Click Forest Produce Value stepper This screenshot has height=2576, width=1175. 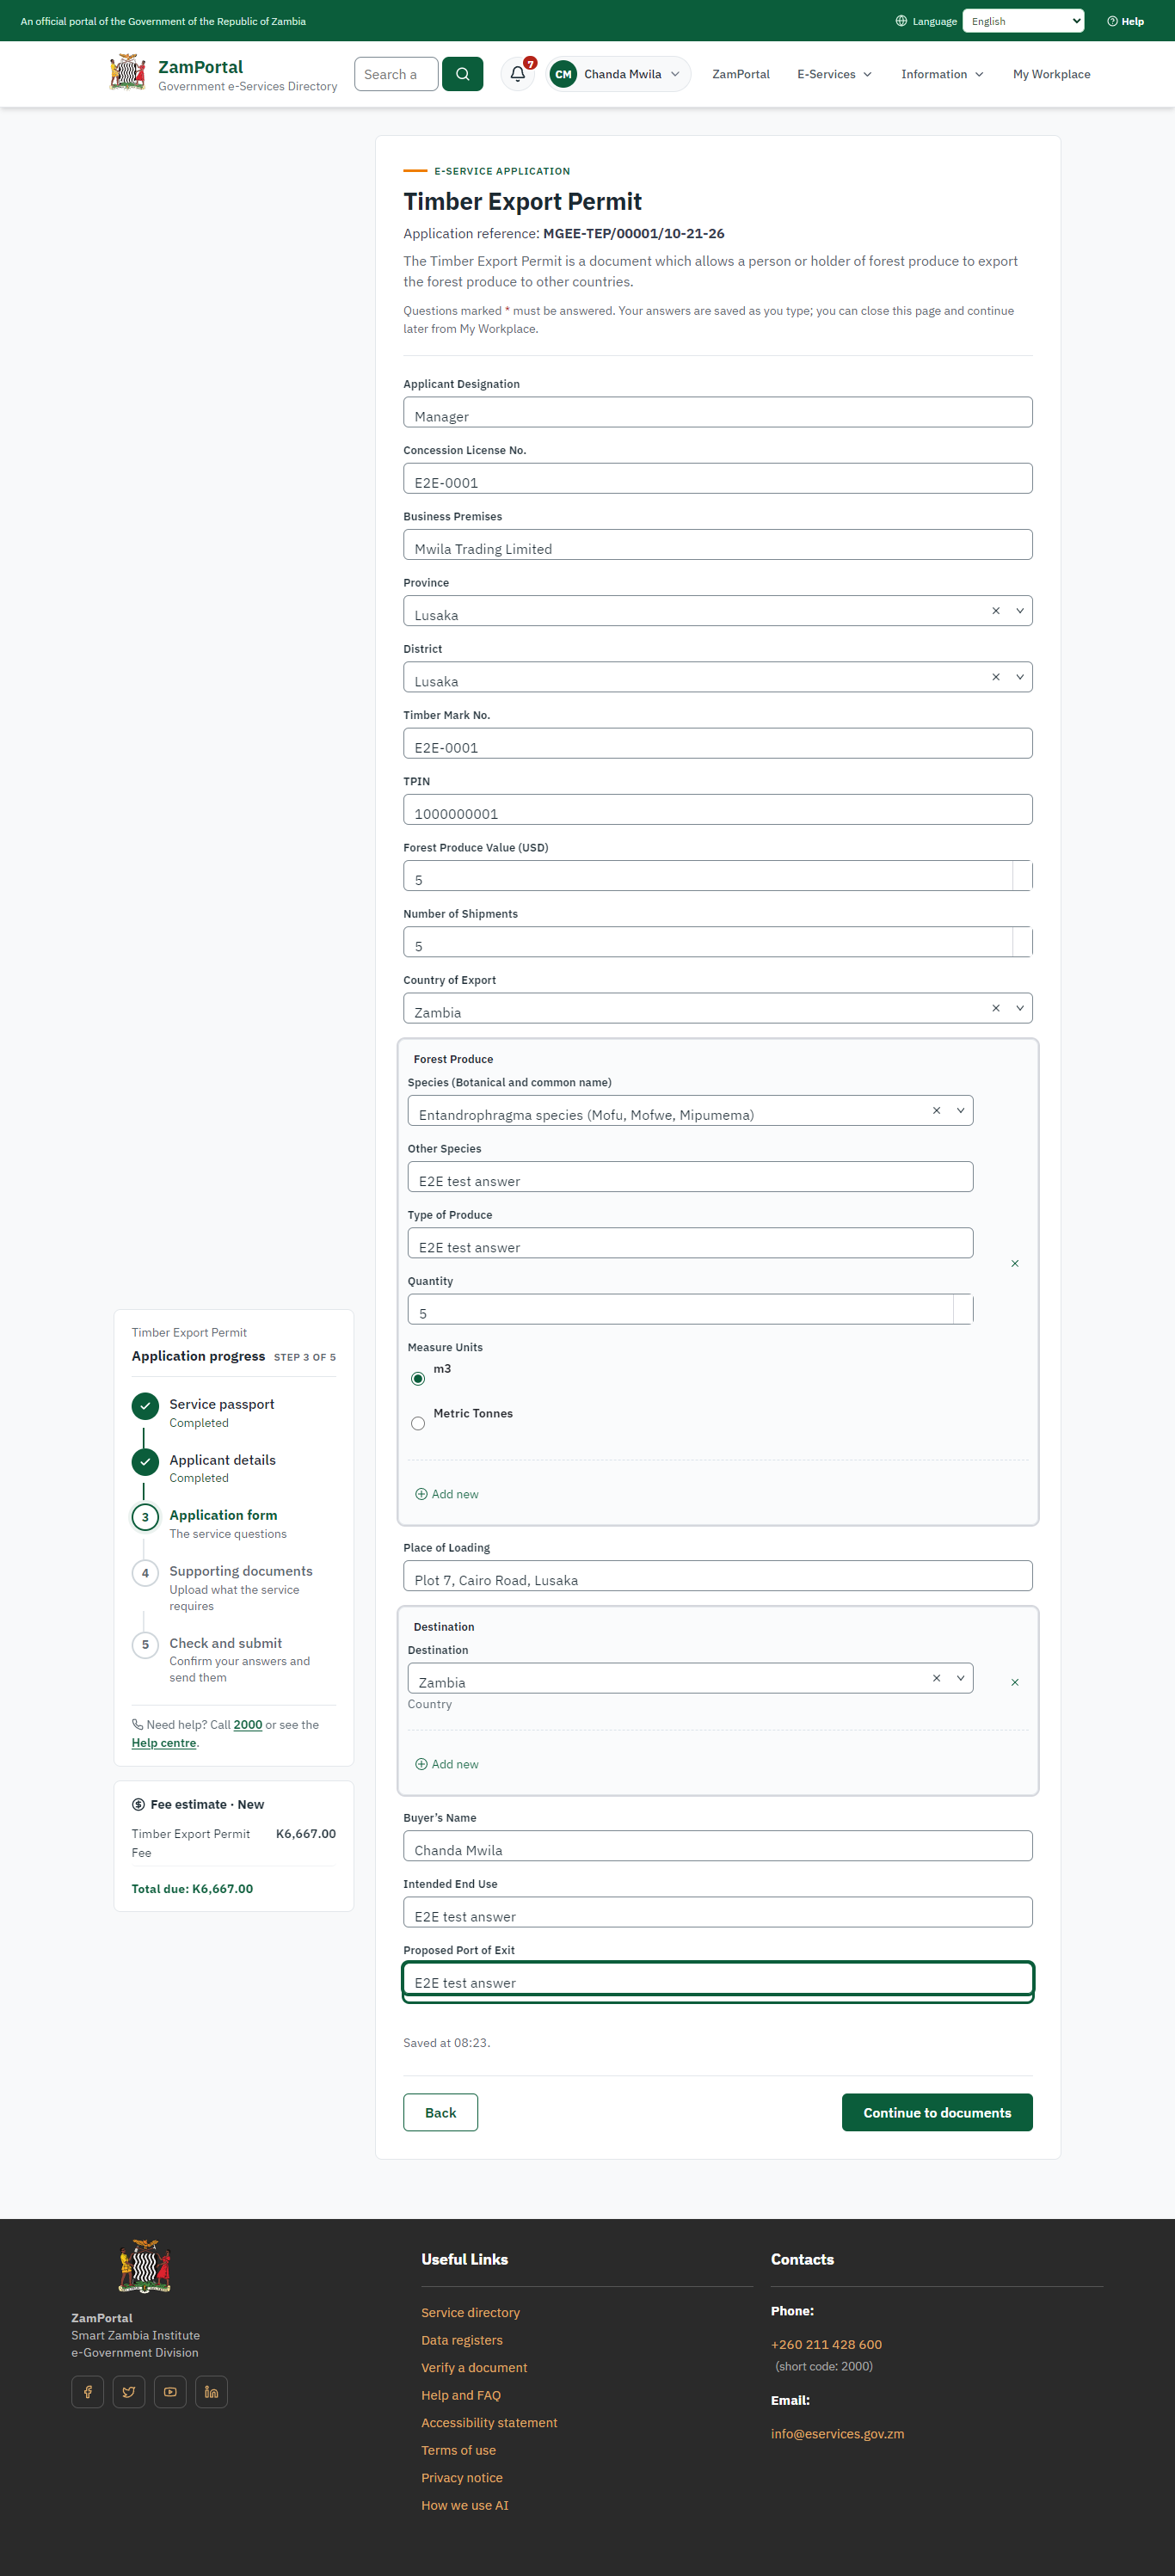click(x=1022, y=876)
